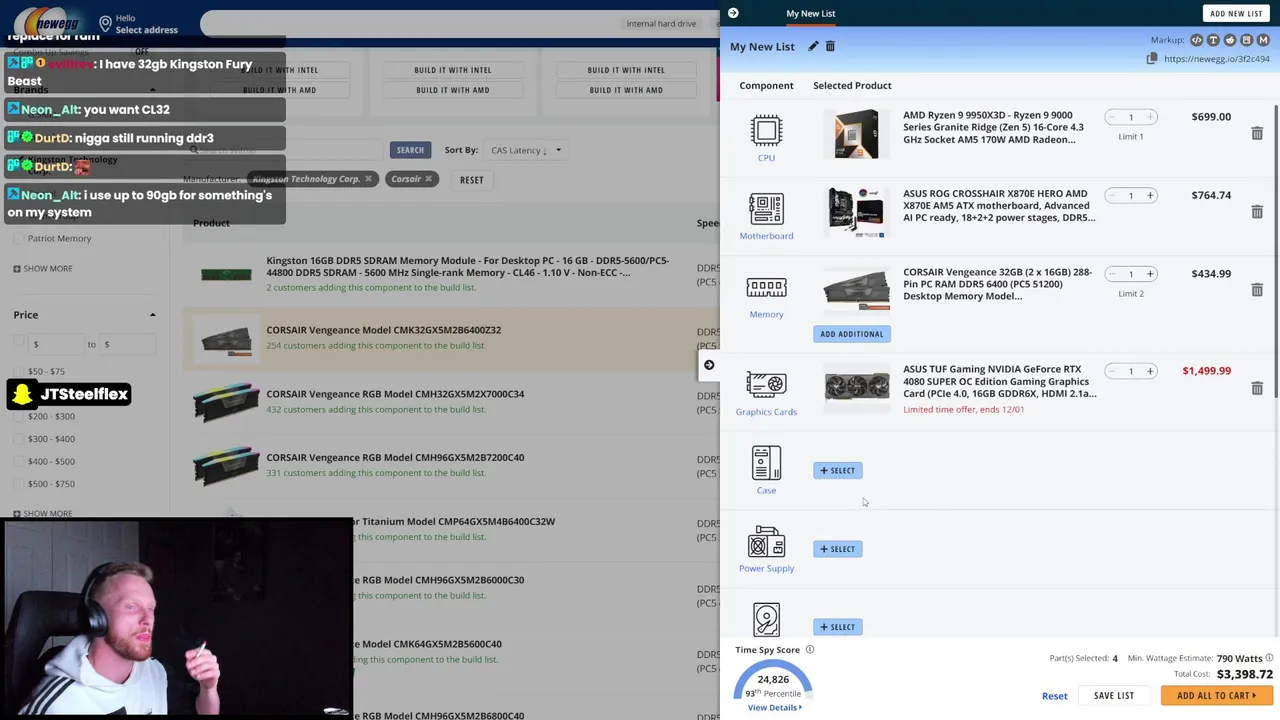1280x720 pixels.
Task: Show Time Spy Score info tooltip
Action: pyautogui.click(x=810, y=650)
